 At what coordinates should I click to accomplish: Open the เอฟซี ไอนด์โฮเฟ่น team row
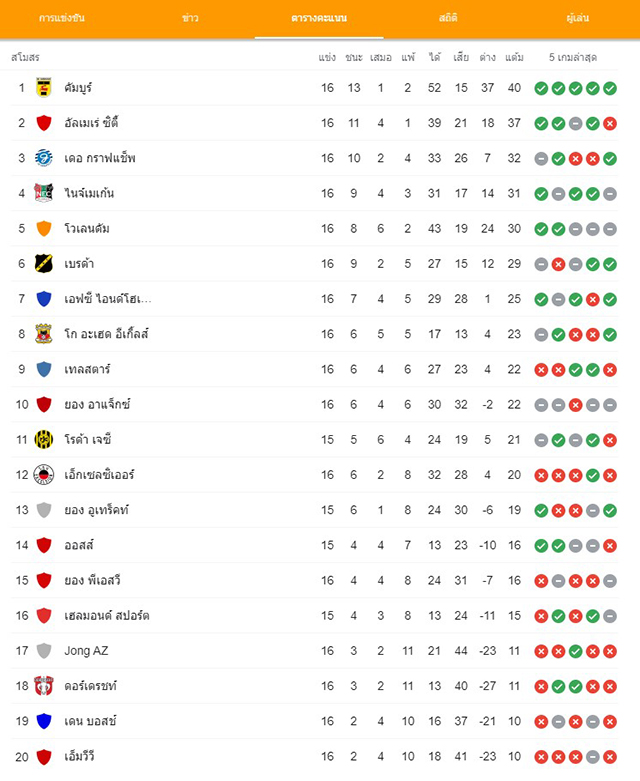click(314, 299)
